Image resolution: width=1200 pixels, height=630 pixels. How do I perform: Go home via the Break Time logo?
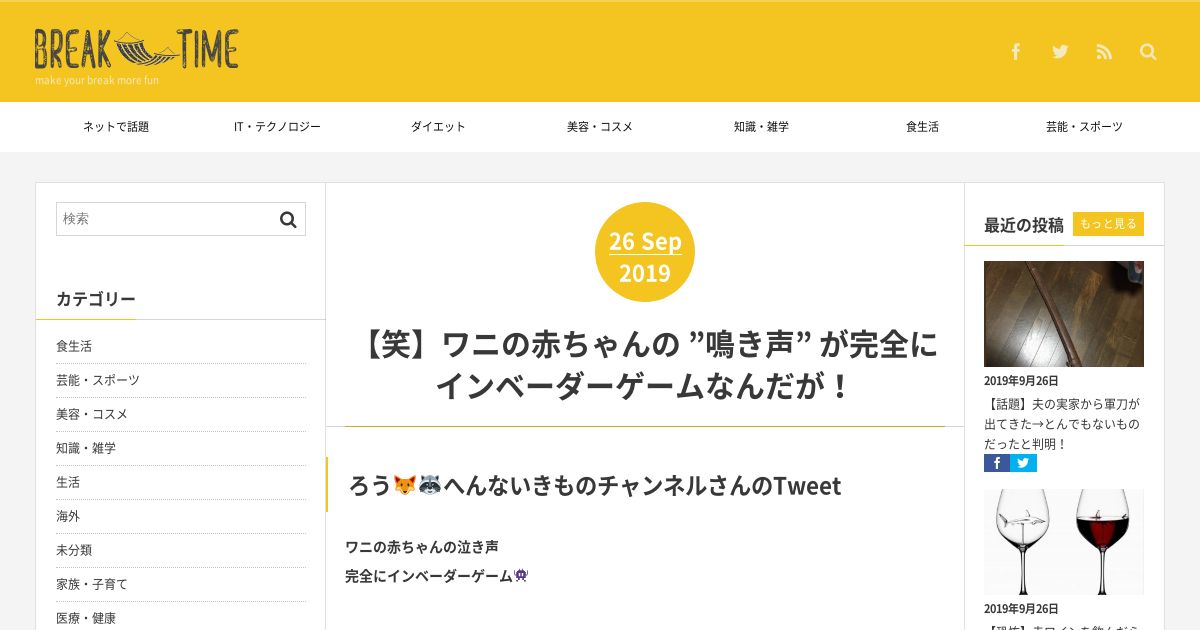[136, 56]
